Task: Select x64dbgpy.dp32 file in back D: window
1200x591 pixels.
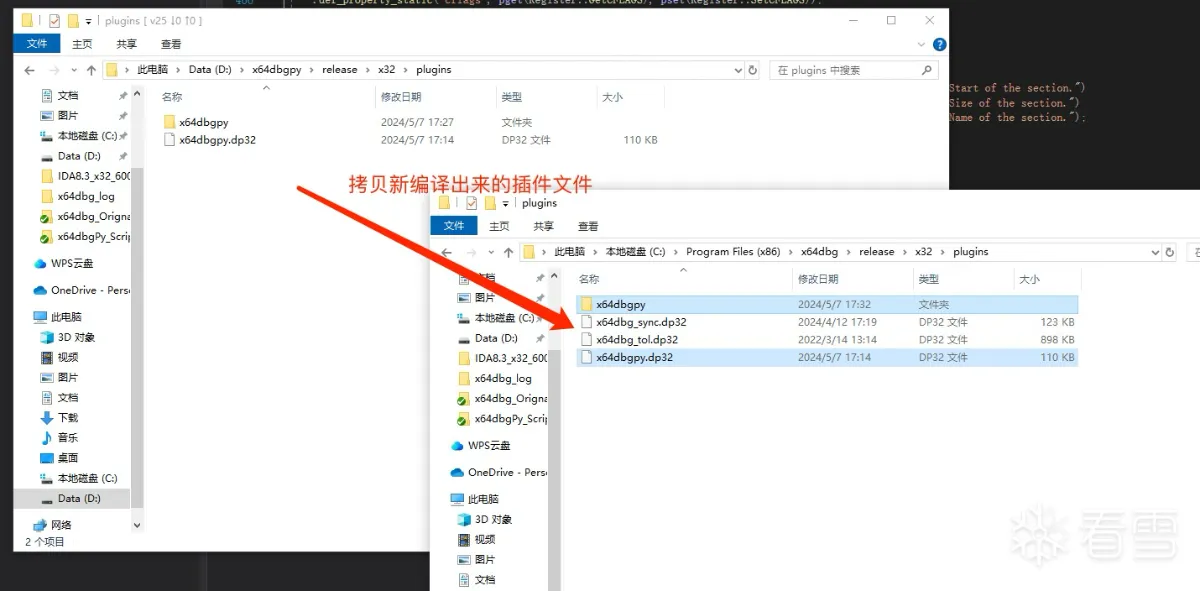Action: click(217, 140)
